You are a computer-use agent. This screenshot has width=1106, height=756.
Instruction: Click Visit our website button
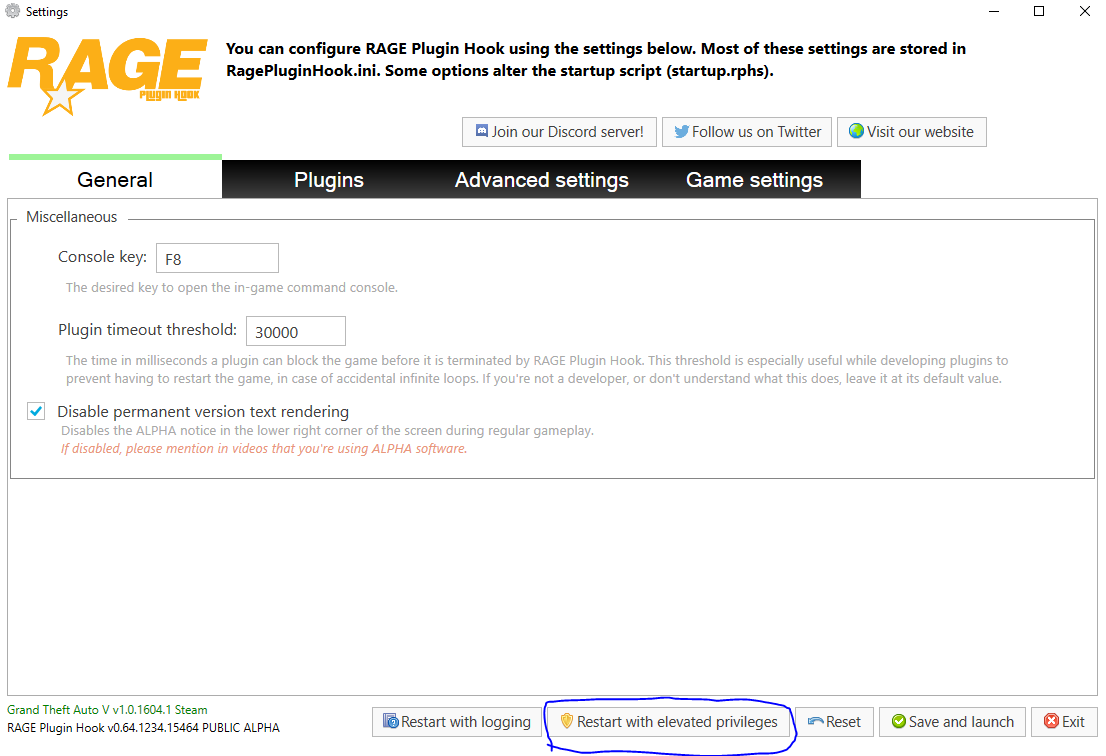click(x=912, y=132)
